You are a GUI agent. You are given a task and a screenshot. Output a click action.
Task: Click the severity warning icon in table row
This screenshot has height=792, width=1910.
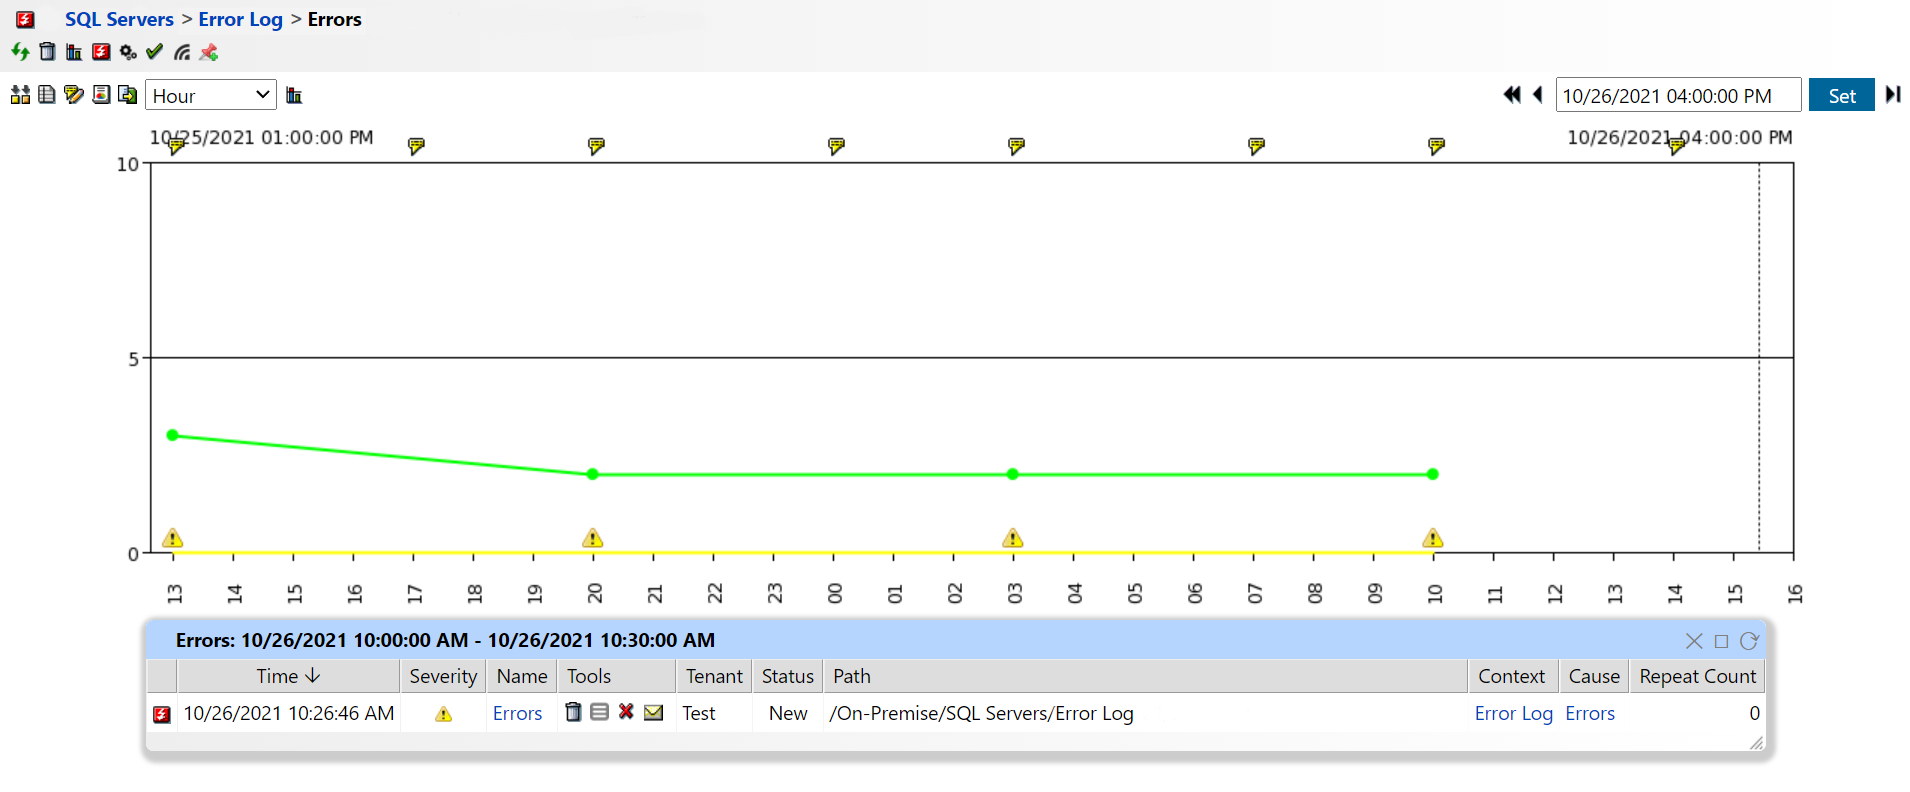443,714
